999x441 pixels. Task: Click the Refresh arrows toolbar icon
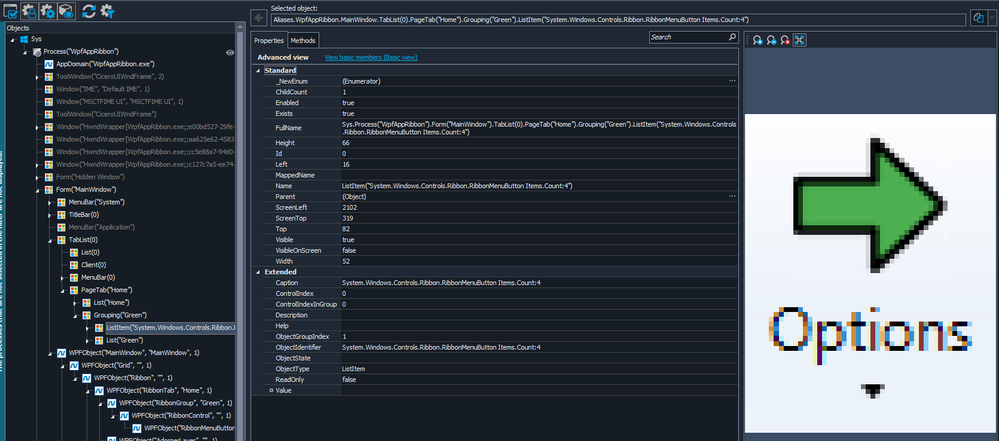point(89,10)
